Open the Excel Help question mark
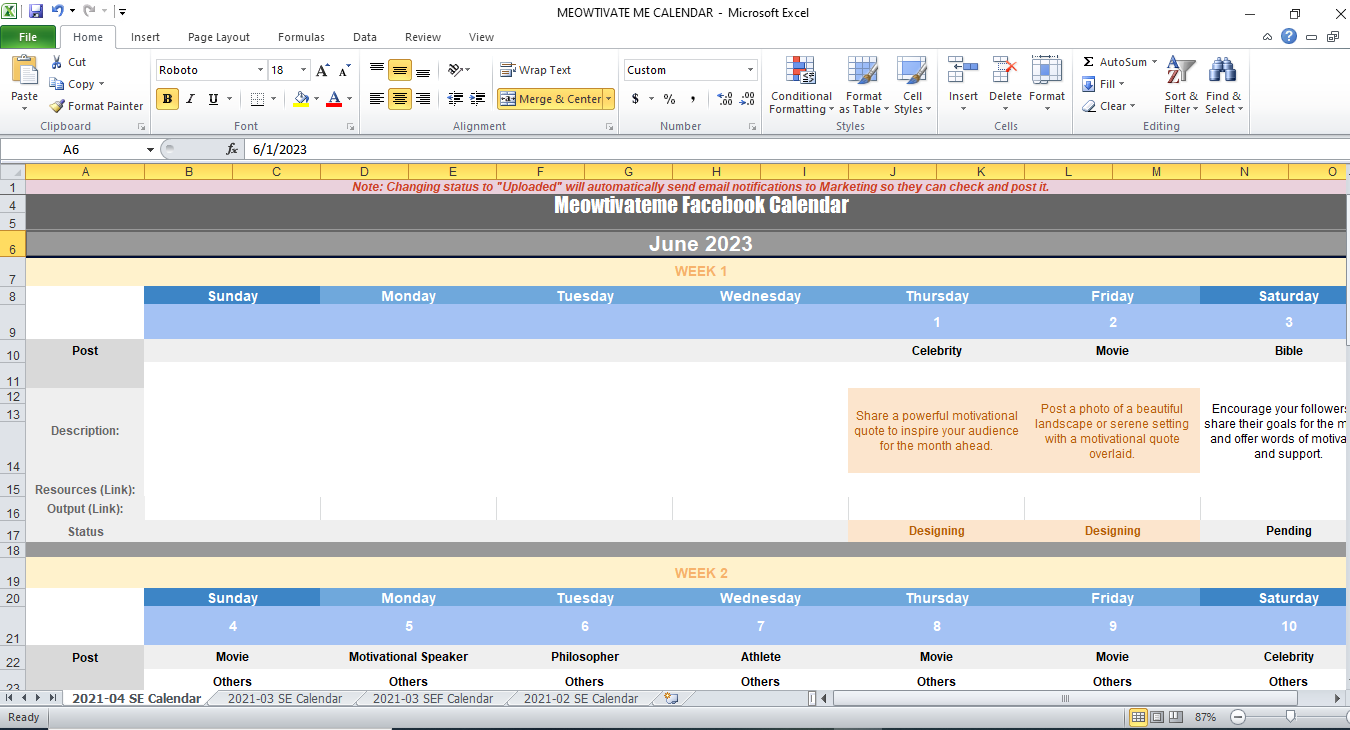The image size is (1350, 730). pos(1289,37)
